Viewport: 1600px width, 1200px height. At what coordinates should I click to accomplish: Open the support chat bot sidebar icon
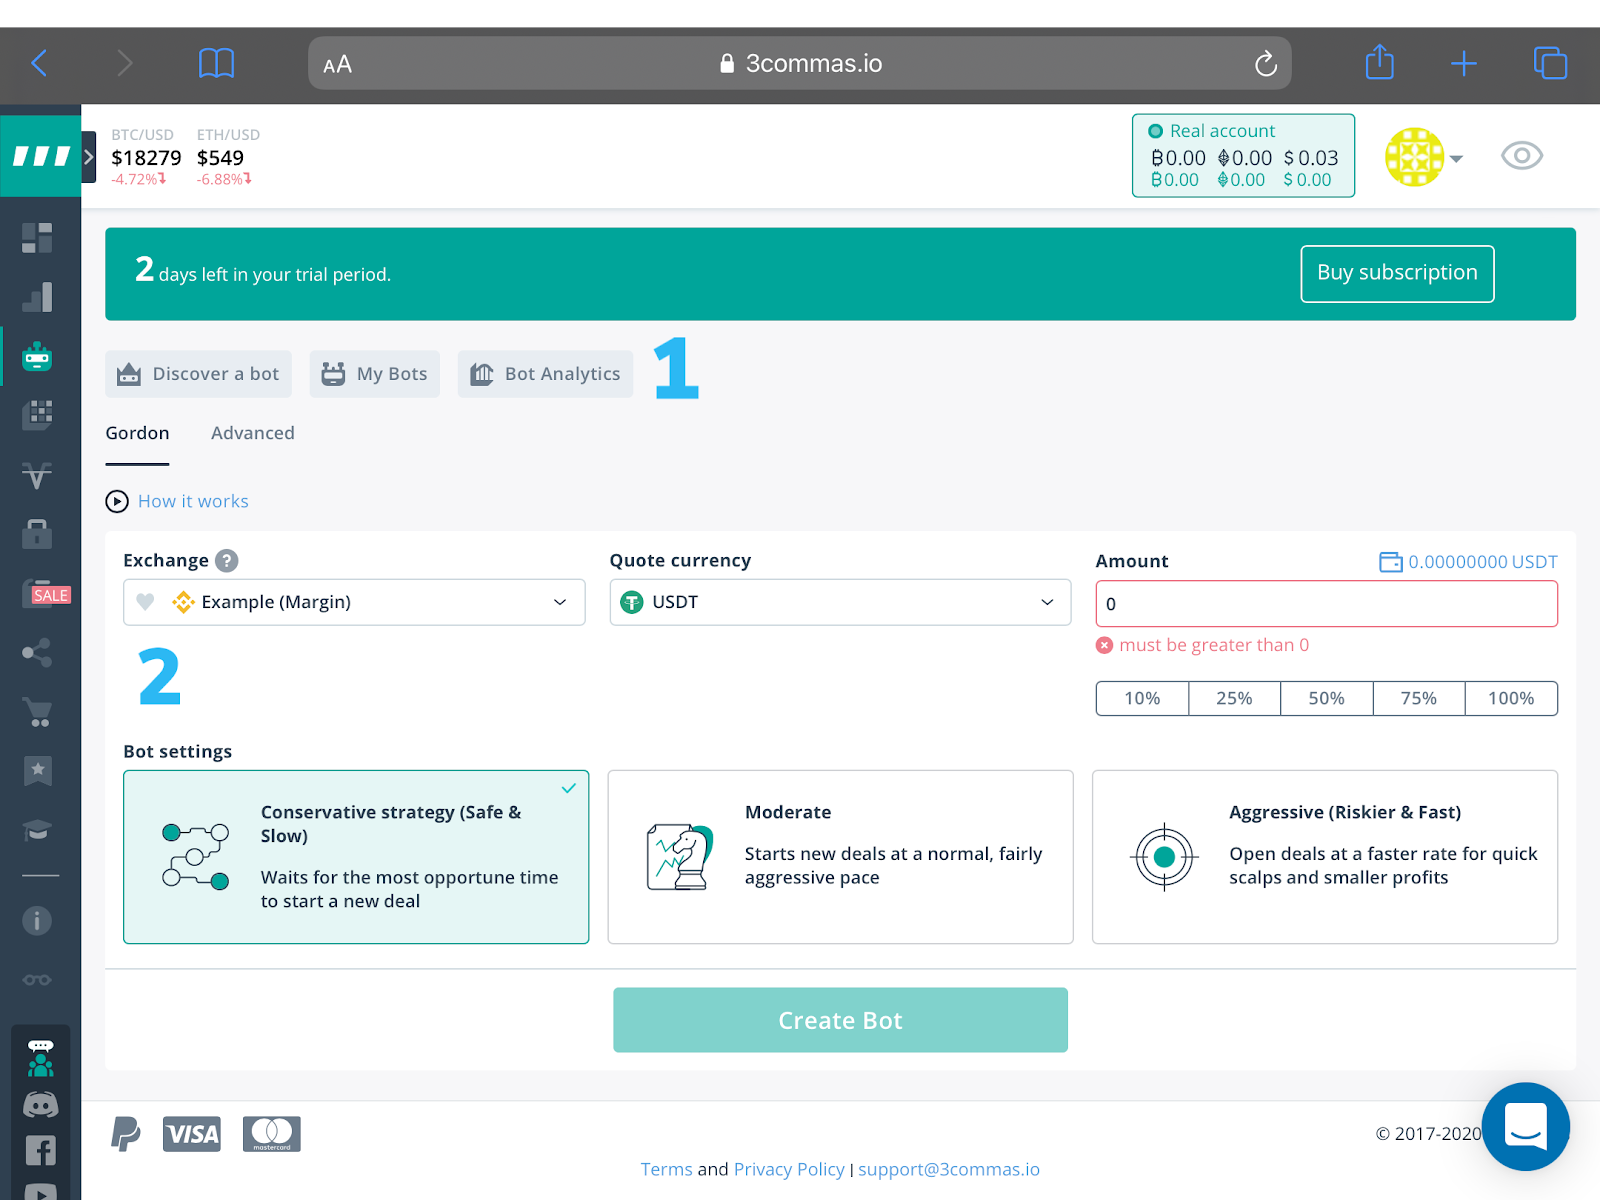coord(41,1058)
